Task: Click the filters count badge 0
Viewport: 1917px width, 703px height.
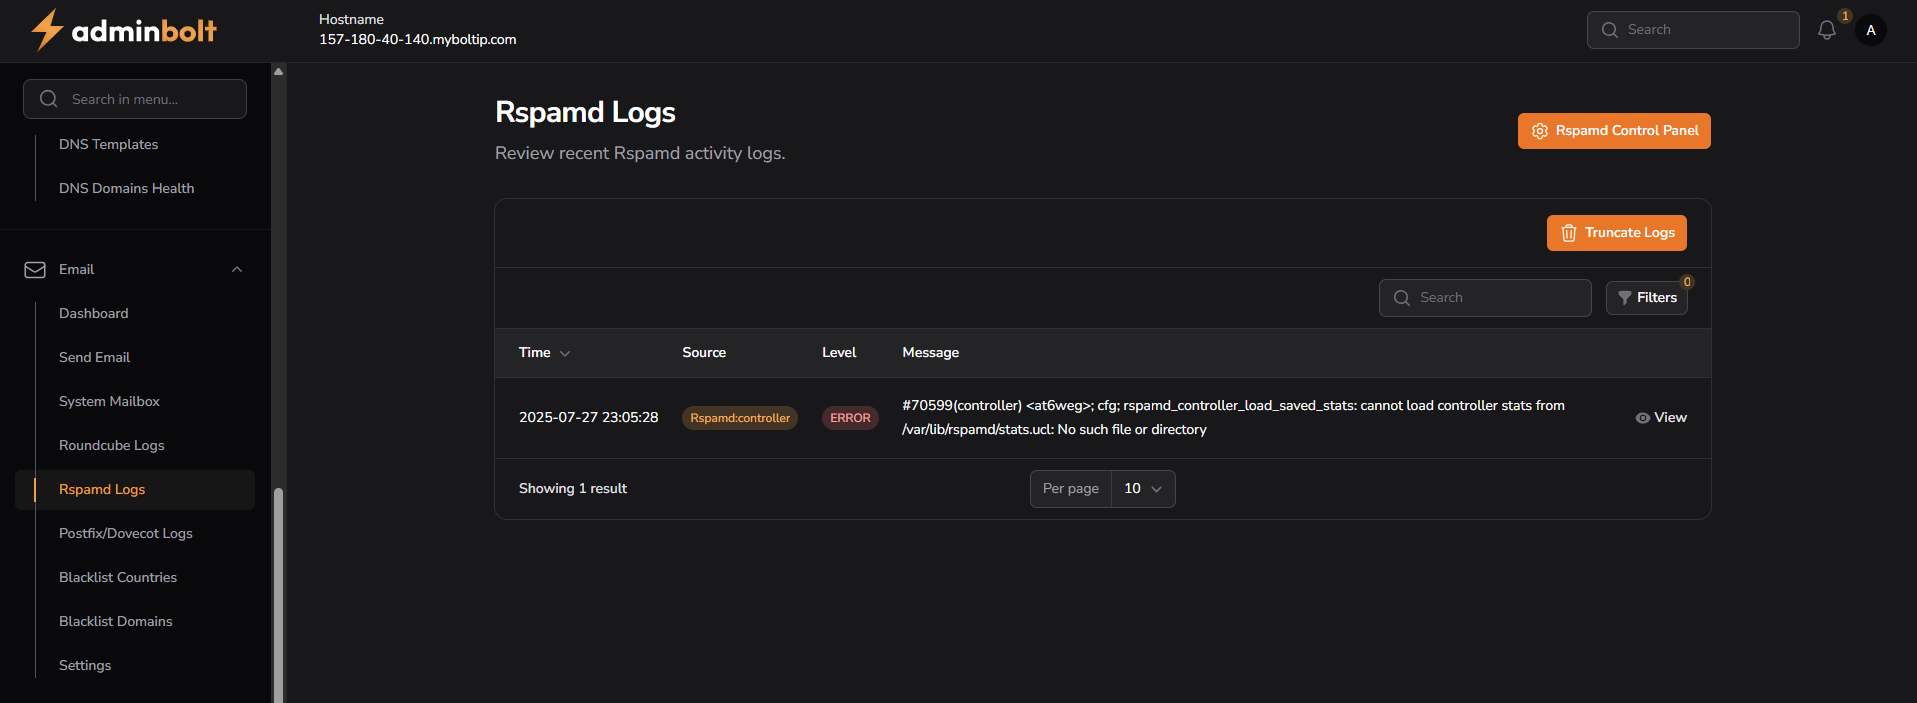Action: [x=1687, y=282]
